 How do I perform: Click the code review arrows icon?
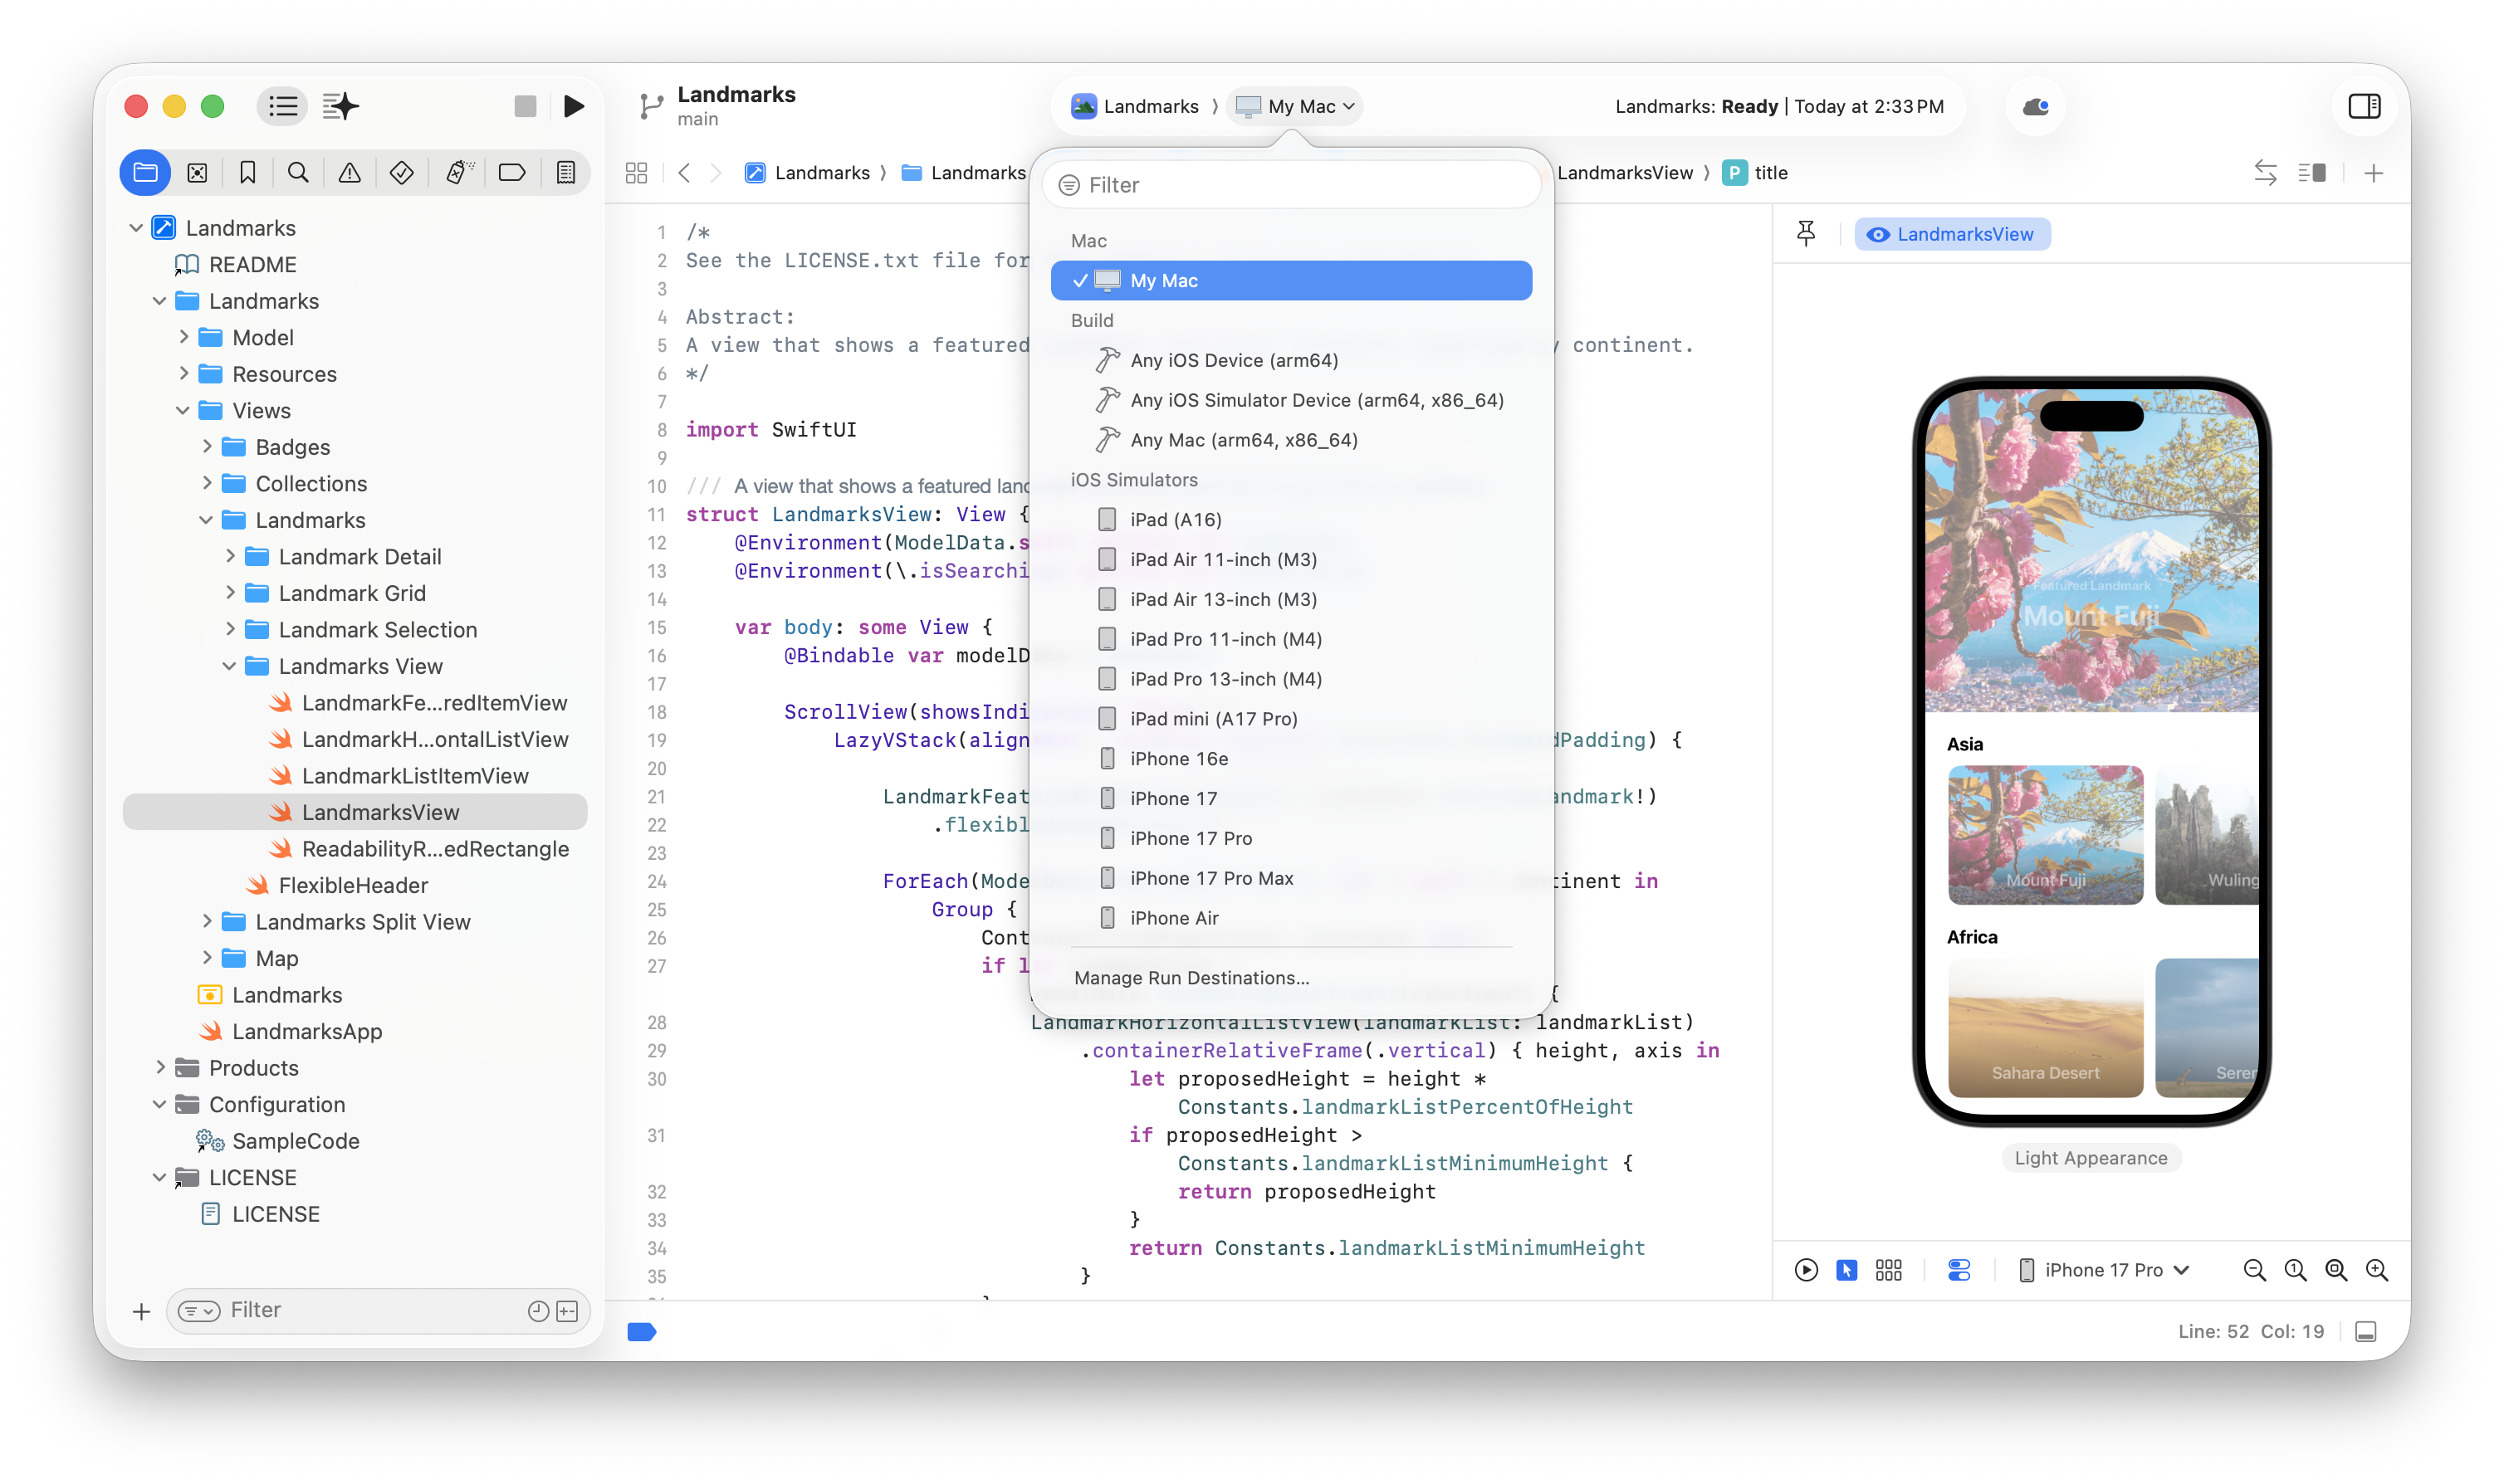2265,173
